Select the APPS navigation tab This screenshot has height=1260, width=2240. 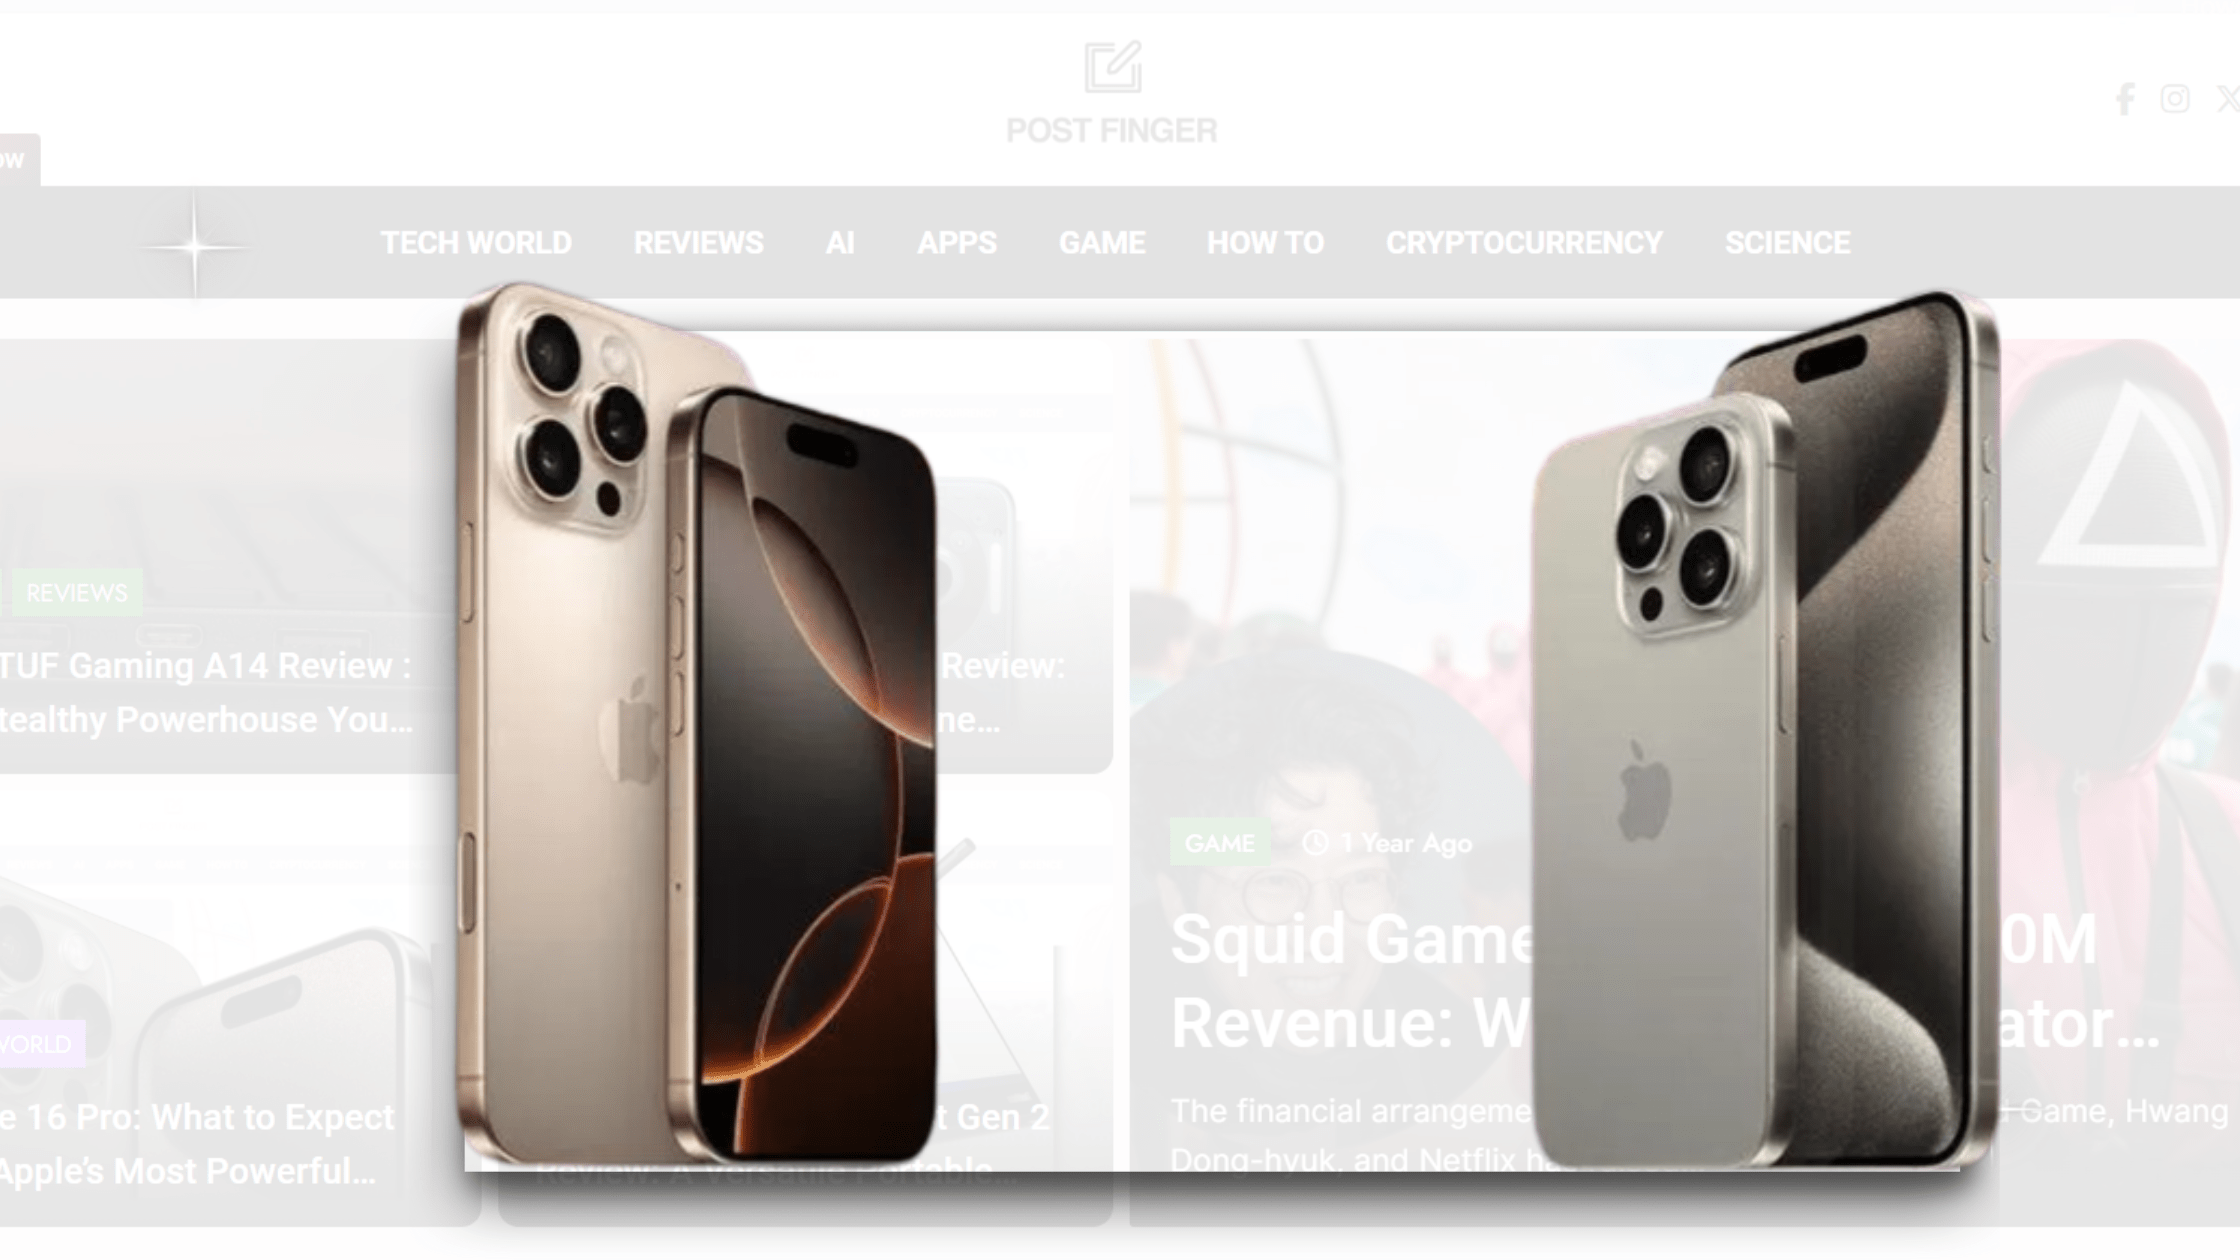tap(957, 243)
